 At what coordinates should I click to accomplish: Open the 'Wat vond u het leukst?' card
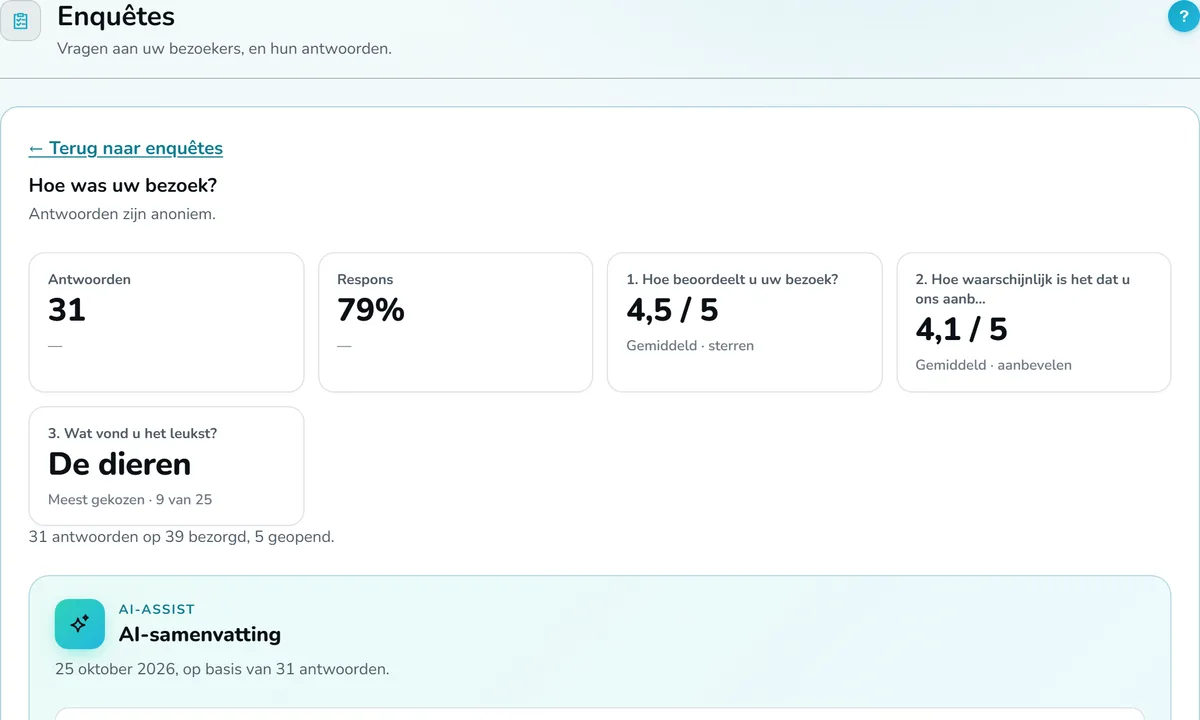tap(166, 466)
